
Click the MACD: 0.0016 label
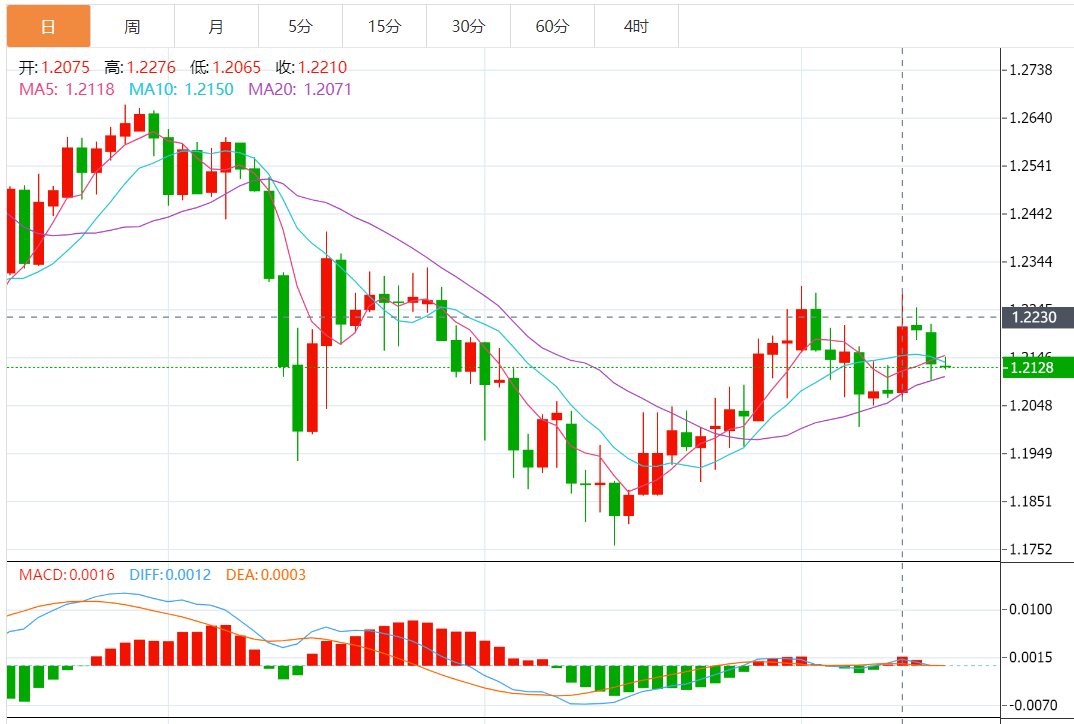66,575
